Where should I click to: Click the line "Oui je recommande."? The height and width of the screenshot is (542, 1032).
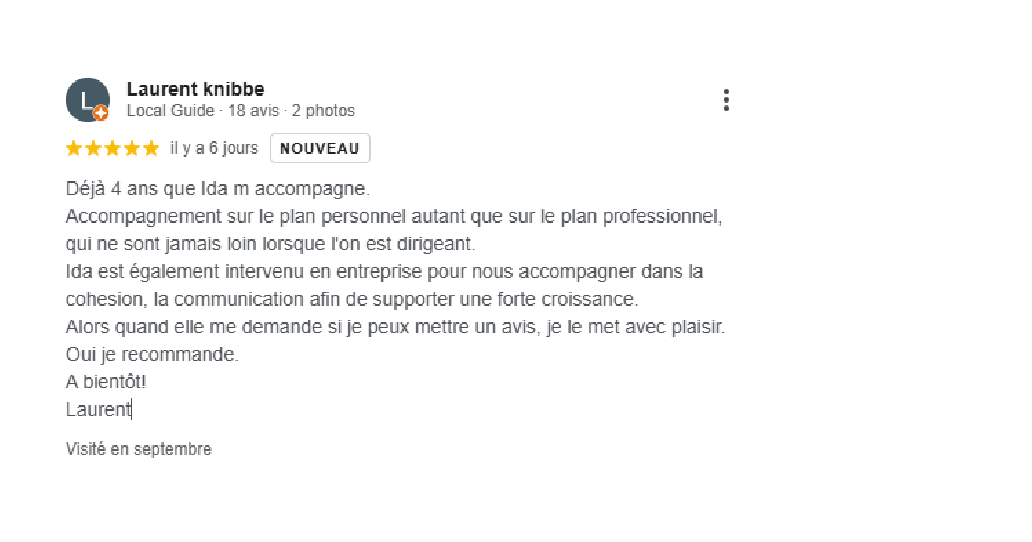pyautogui.click(x=152, y=355)
